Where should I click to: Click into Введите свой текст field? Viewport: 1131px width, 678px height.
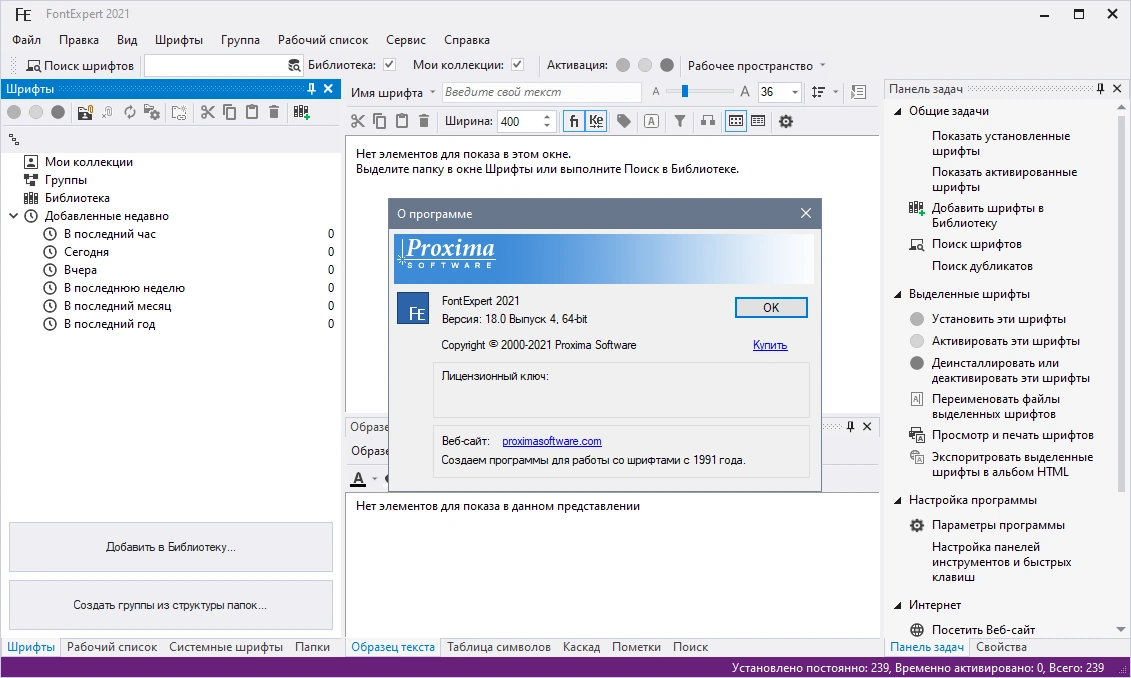click(x=541, y=92)
